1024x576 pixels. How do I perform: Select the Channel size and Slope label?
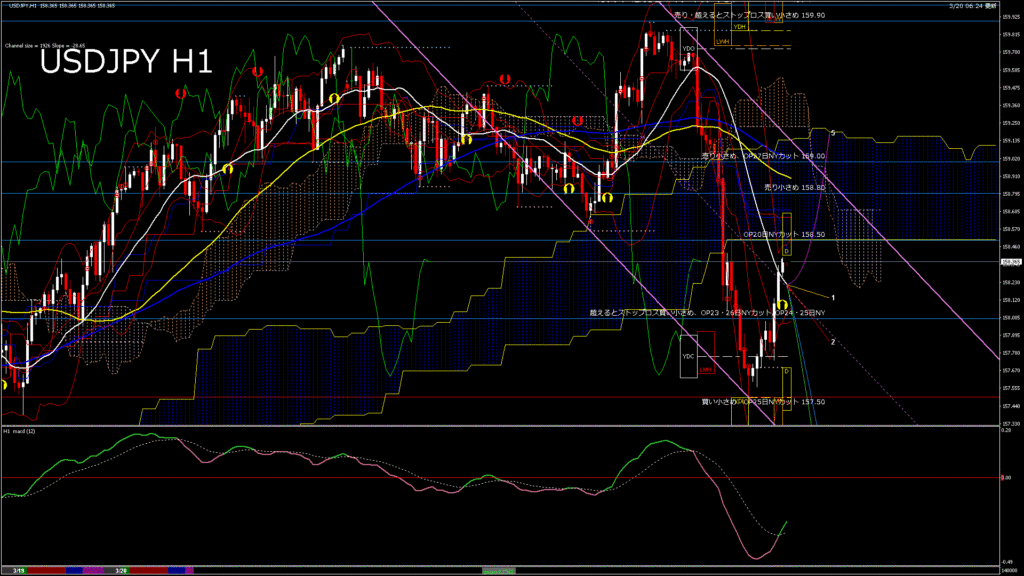pyautogui.click(x=44, y=45)
